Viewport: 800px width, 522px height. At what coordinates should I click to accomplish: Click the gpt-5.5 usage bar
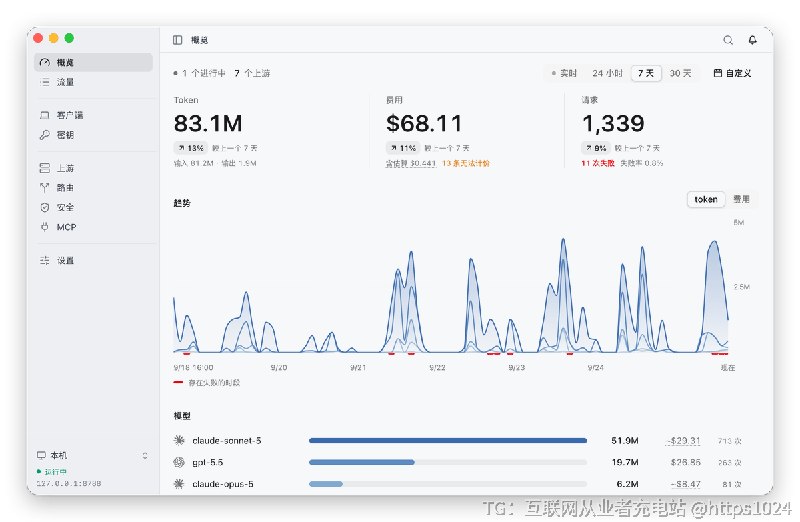click(448, 462)
